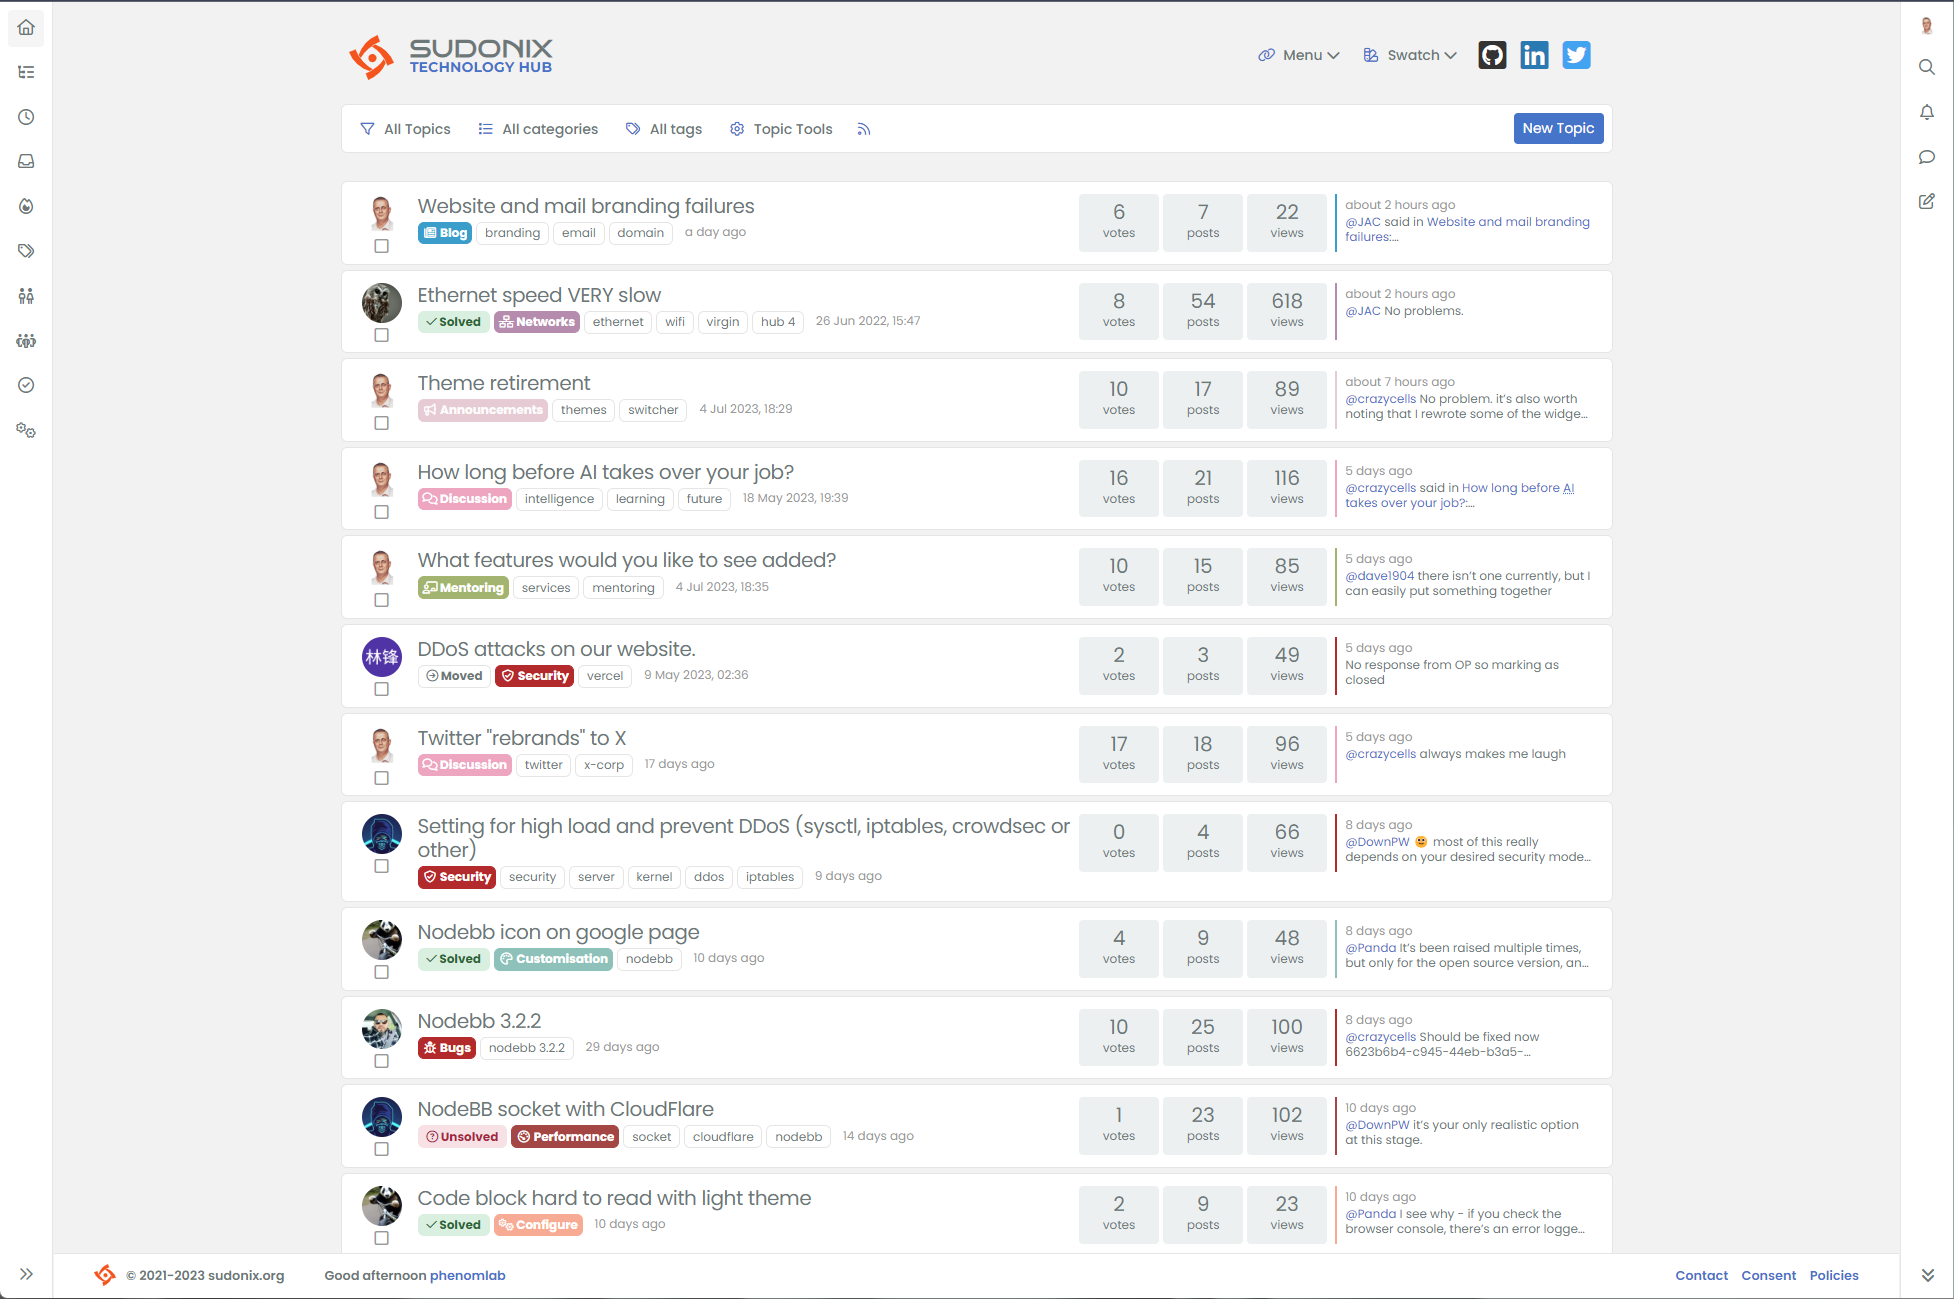
Task: Open Recent topics via the clock icon
Action: (26, 116)
